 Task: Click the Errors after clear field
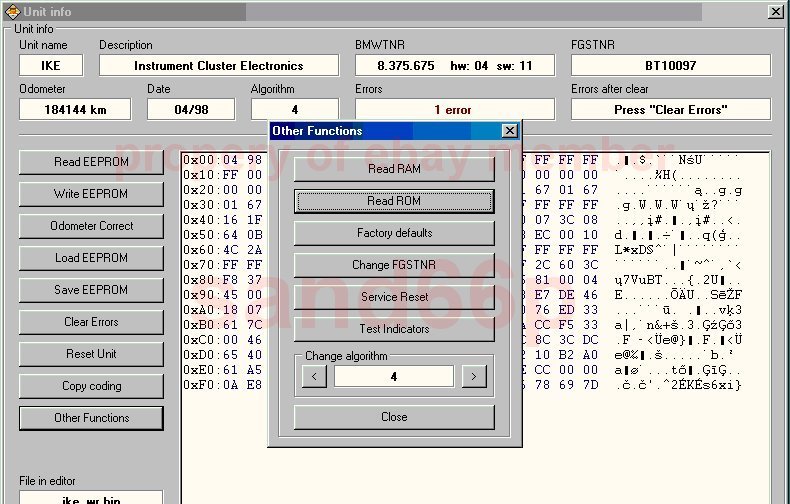coord(671,109)
